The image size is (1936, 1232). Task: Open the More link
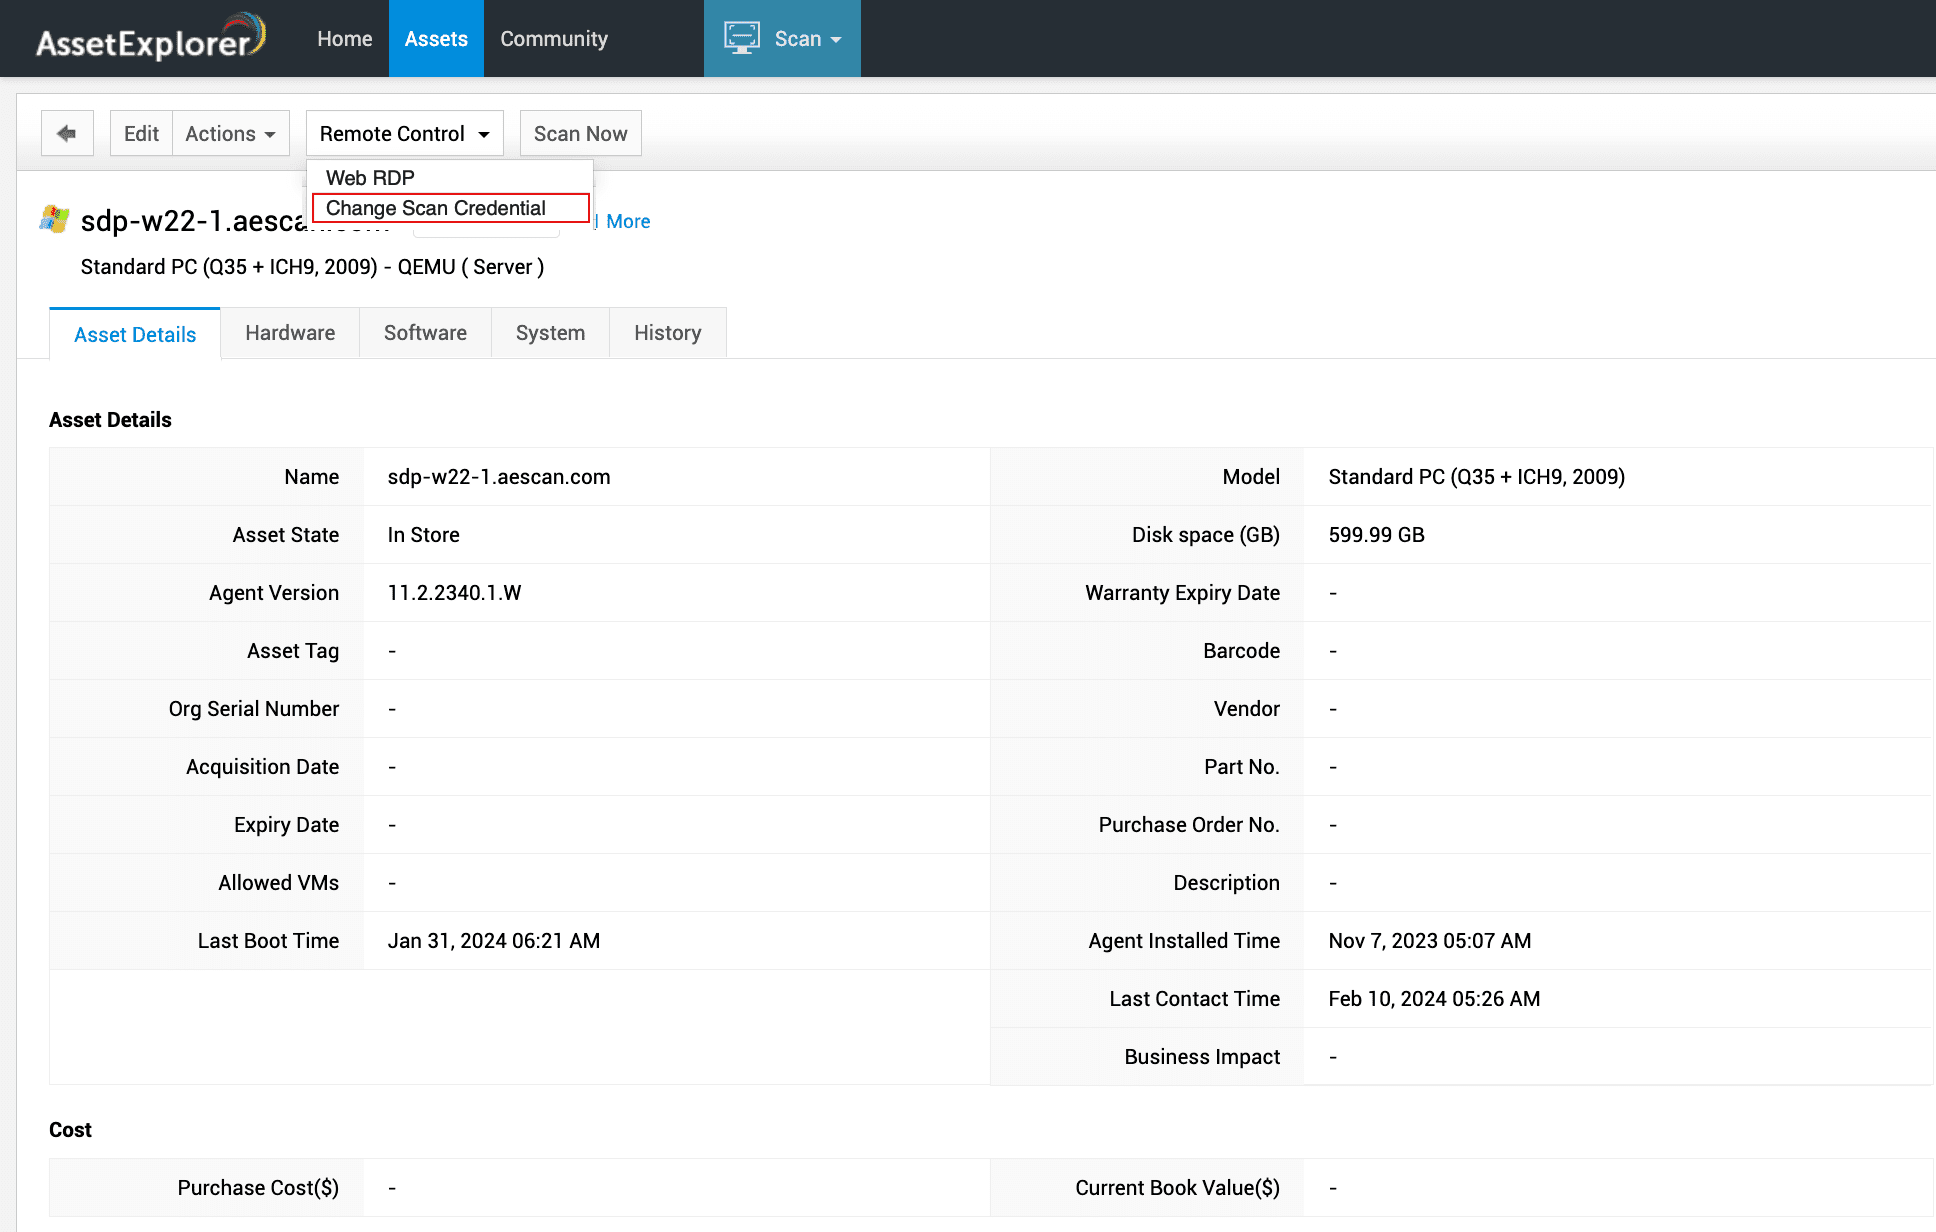[x=628, y=221]
